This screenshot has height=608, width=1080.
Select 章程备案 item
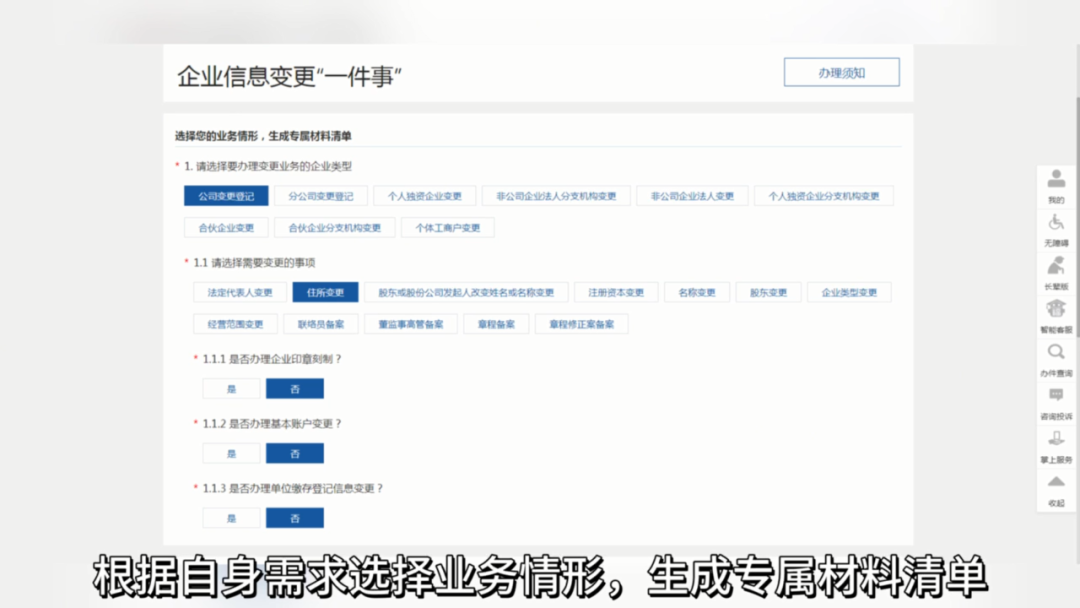click(x=496, y=324)
